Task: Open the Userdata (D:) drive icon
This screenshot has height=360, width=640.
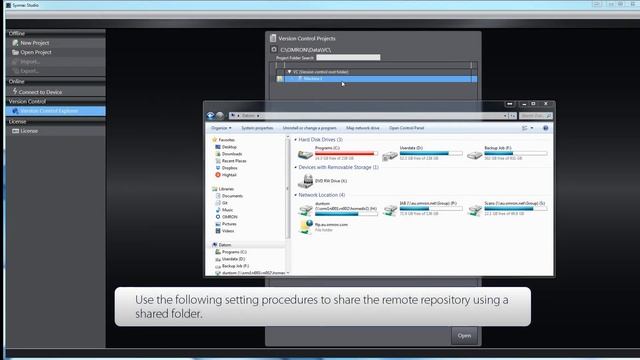Action: point(390,155)
